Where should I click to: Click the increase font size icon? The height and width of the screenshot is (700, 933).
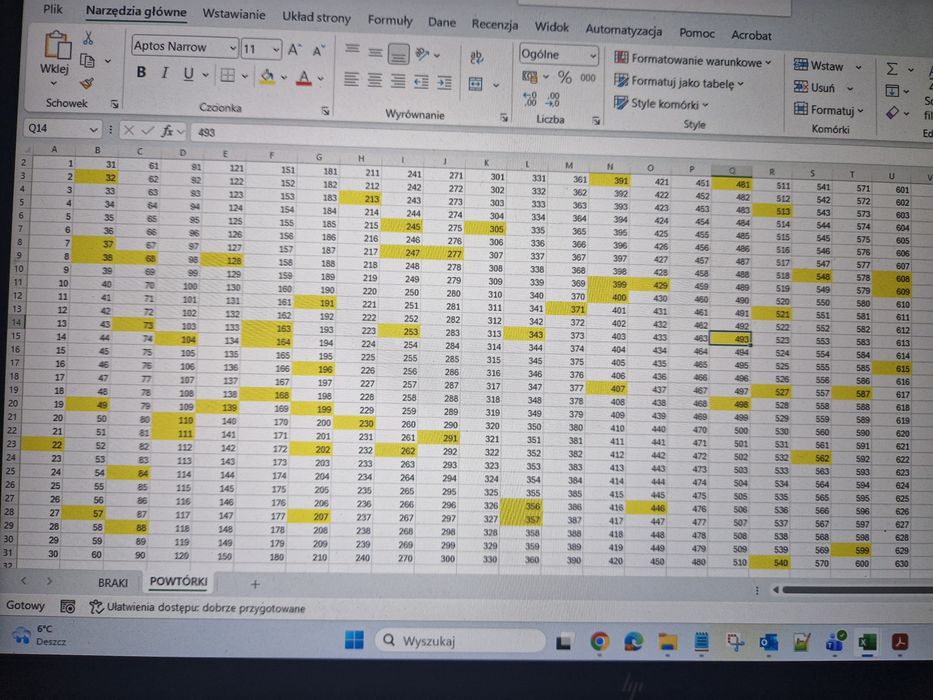295,50
